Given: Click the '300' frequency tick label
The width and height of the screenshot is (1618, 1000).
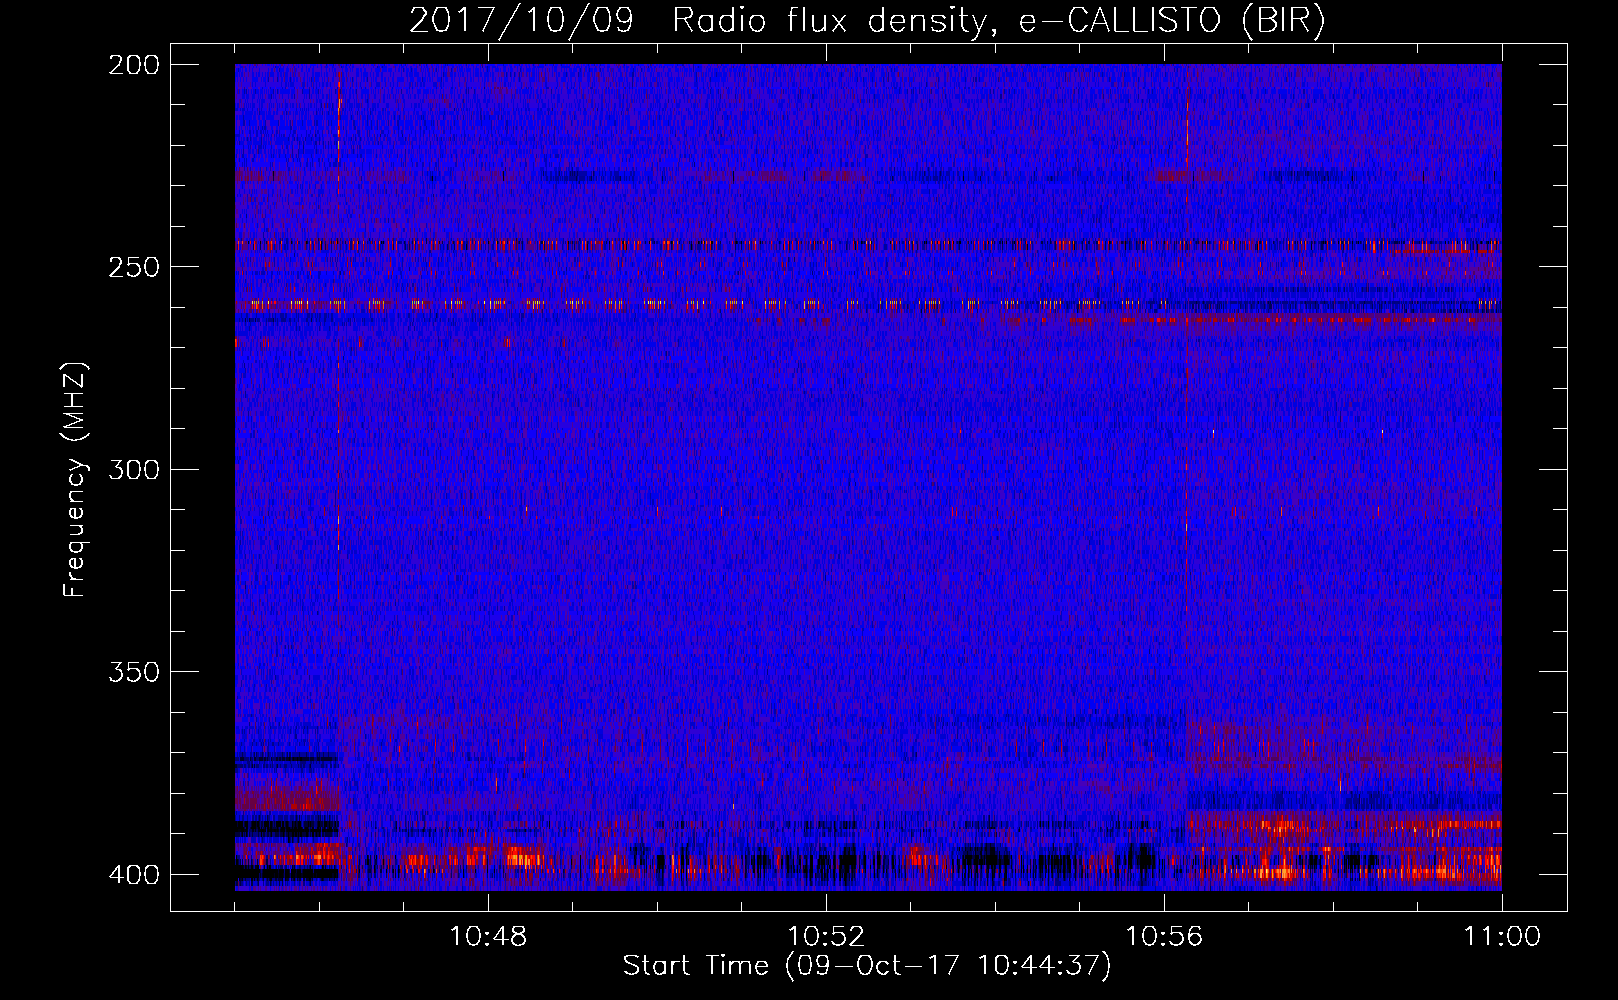Looking at the screenshot, I should [134, 470].
